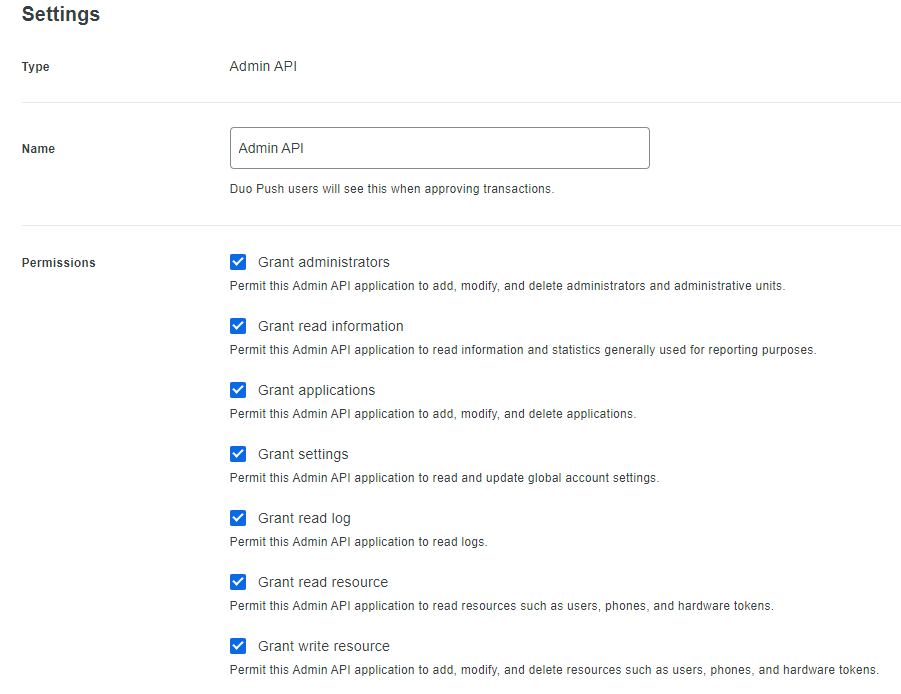Clear the Grant write resource checkbox
This screenshot has height=694, width=901.
[238, 646]
